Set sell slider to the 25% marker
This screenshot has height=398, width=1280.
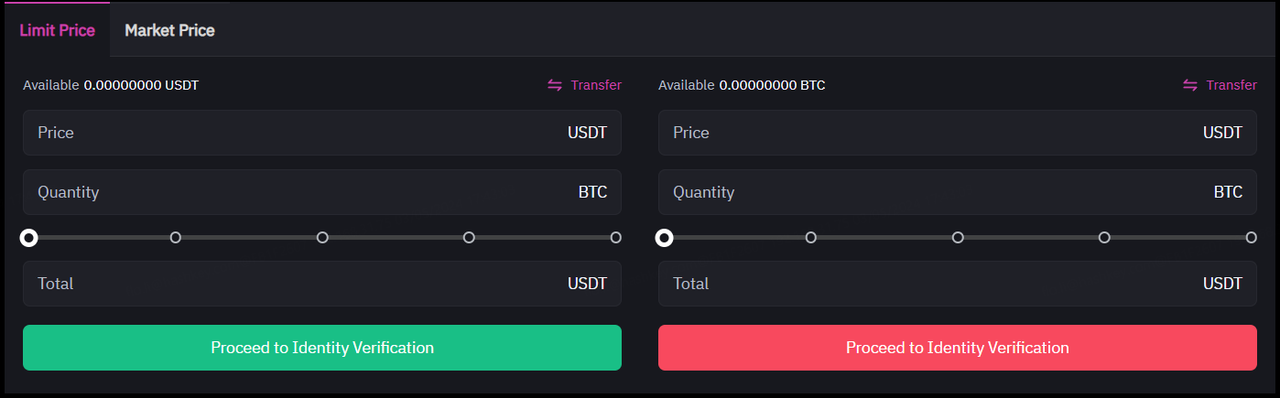(x=811, y=237)
